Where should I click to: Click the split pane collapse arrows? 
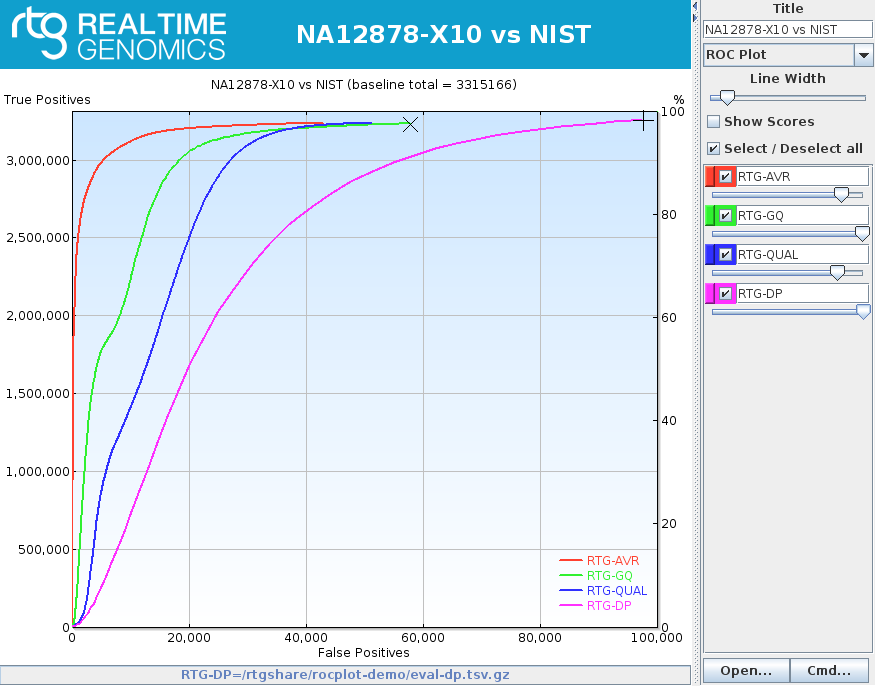[x=695, y=11]
